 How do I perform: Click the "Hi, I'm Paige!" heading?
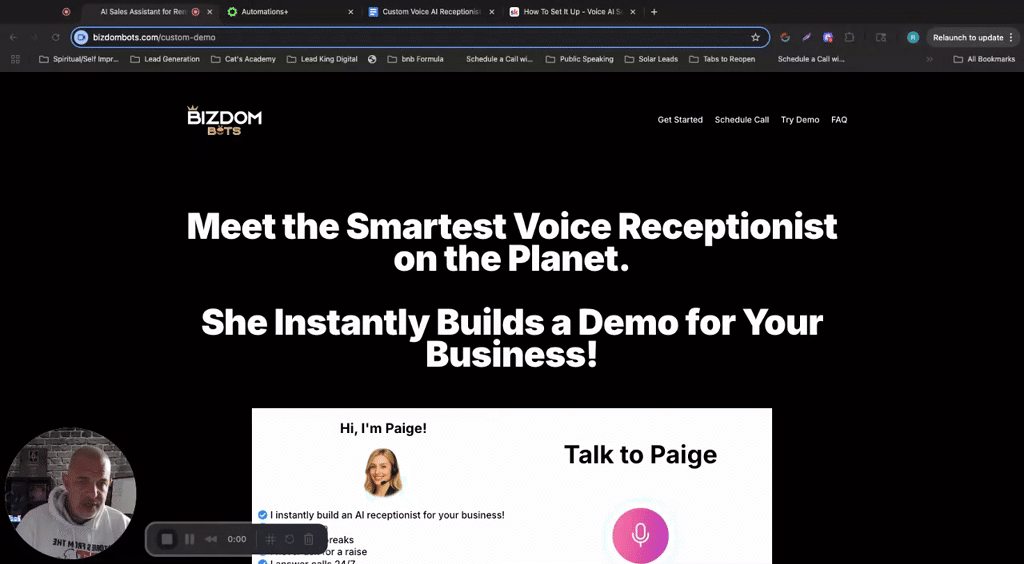[383, 429]
